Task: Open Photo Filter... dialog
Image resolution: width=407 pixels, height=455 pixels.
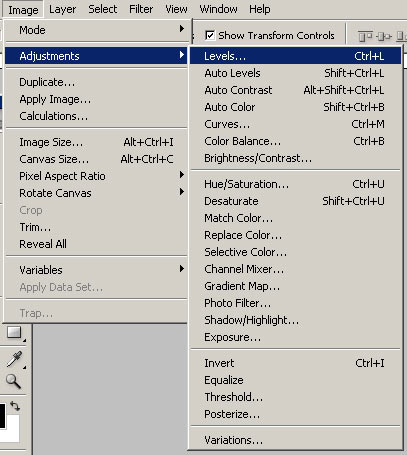Action: coord(295,303)
